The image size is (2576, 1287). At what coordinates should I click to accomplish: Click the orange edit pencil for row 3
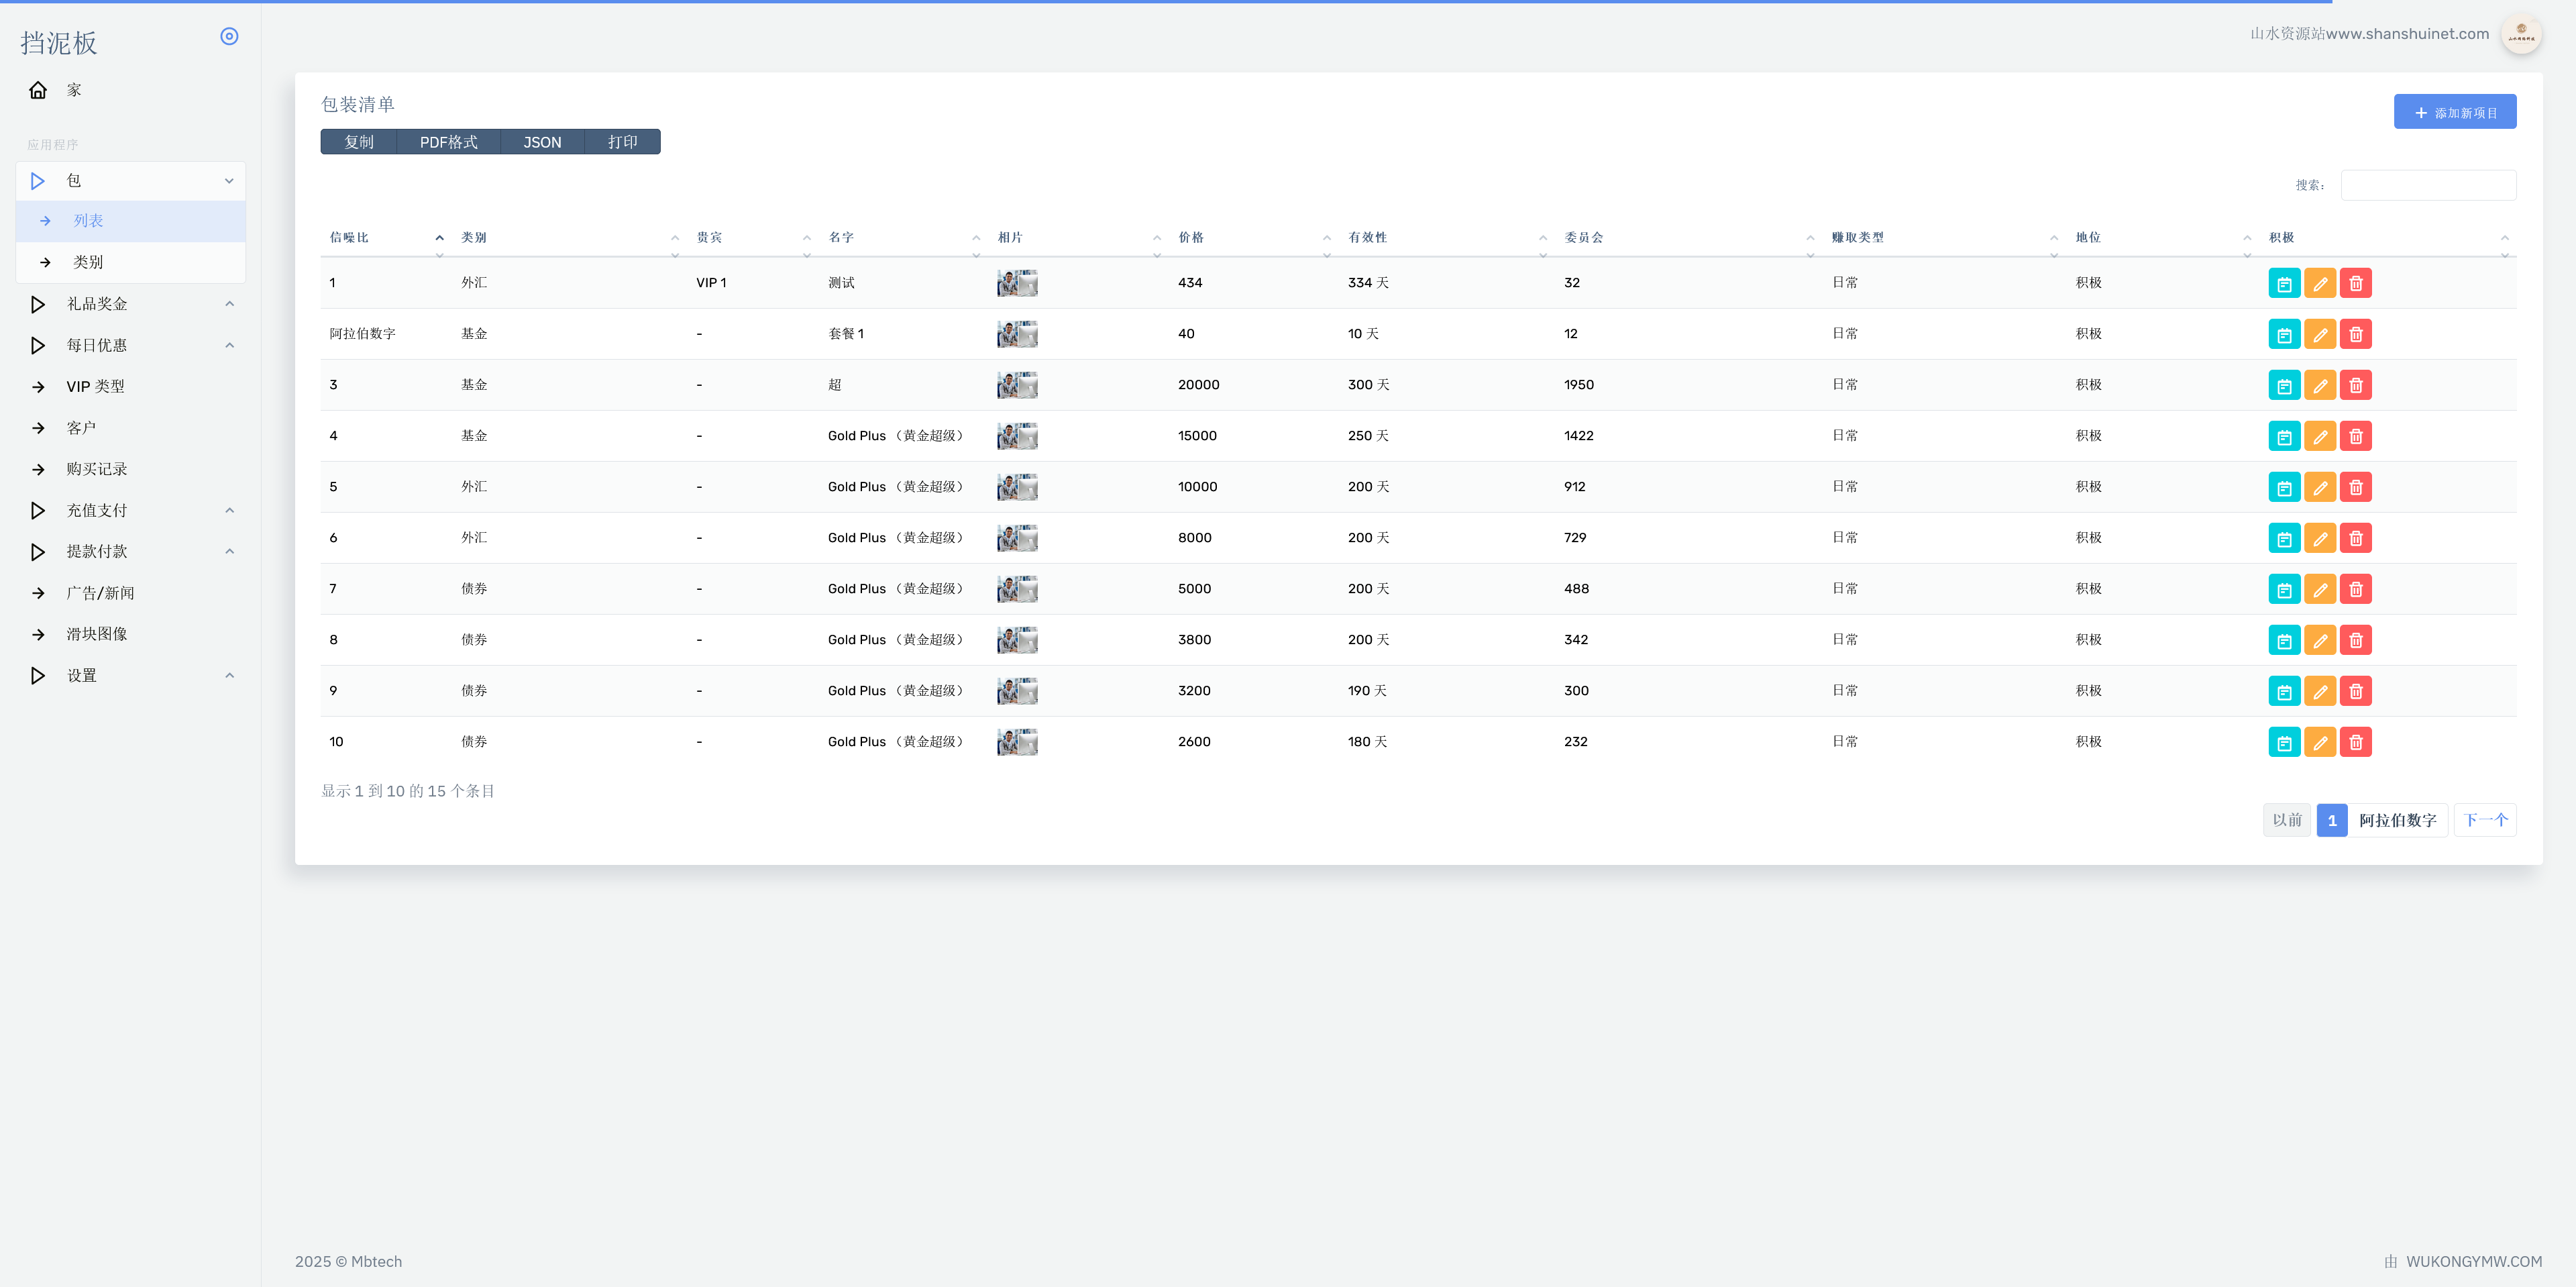click(x=2320, y=385)
